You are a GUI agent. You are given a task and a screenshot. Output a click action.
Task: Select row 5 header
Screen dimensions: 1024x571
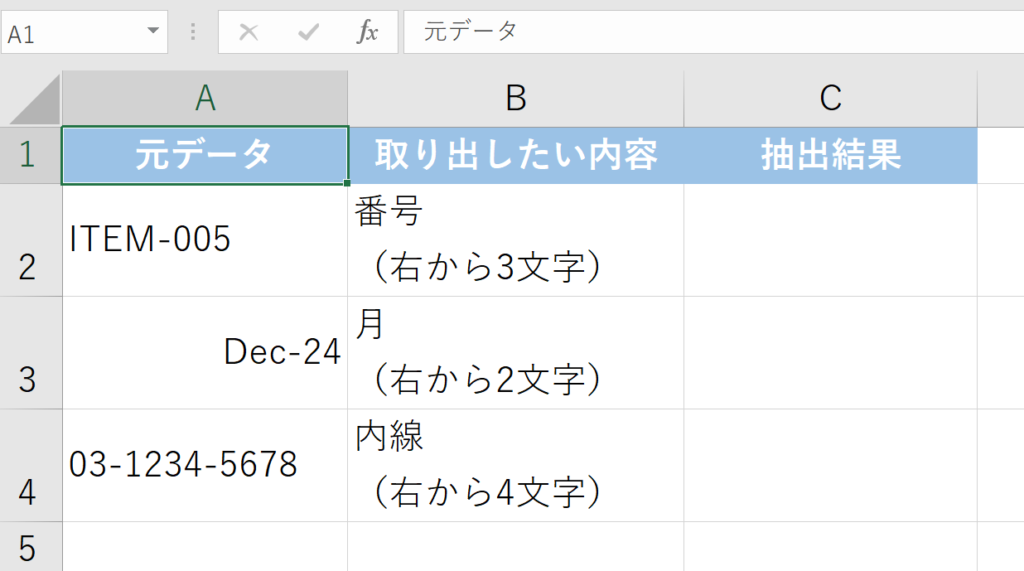pyautogui.click(x=30, y=547)
